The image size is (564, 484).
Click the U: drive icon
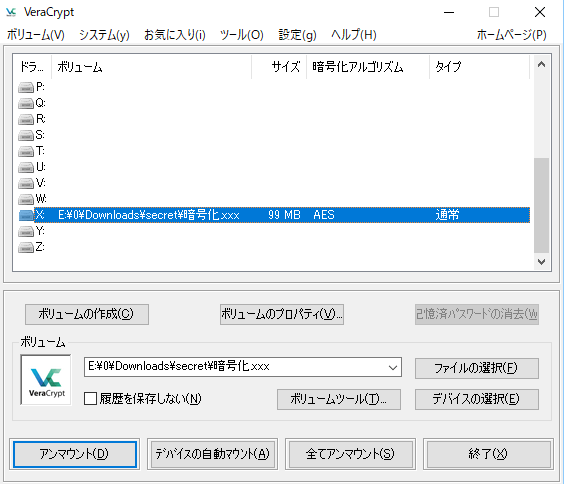[x=26, y=167]
